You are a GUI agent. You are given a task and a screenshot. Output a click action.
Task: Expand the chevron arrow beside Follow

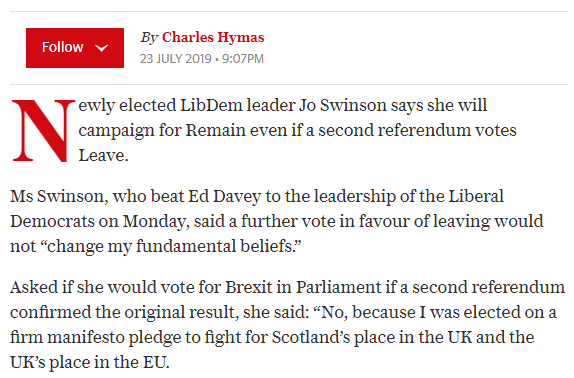(101, 48)
